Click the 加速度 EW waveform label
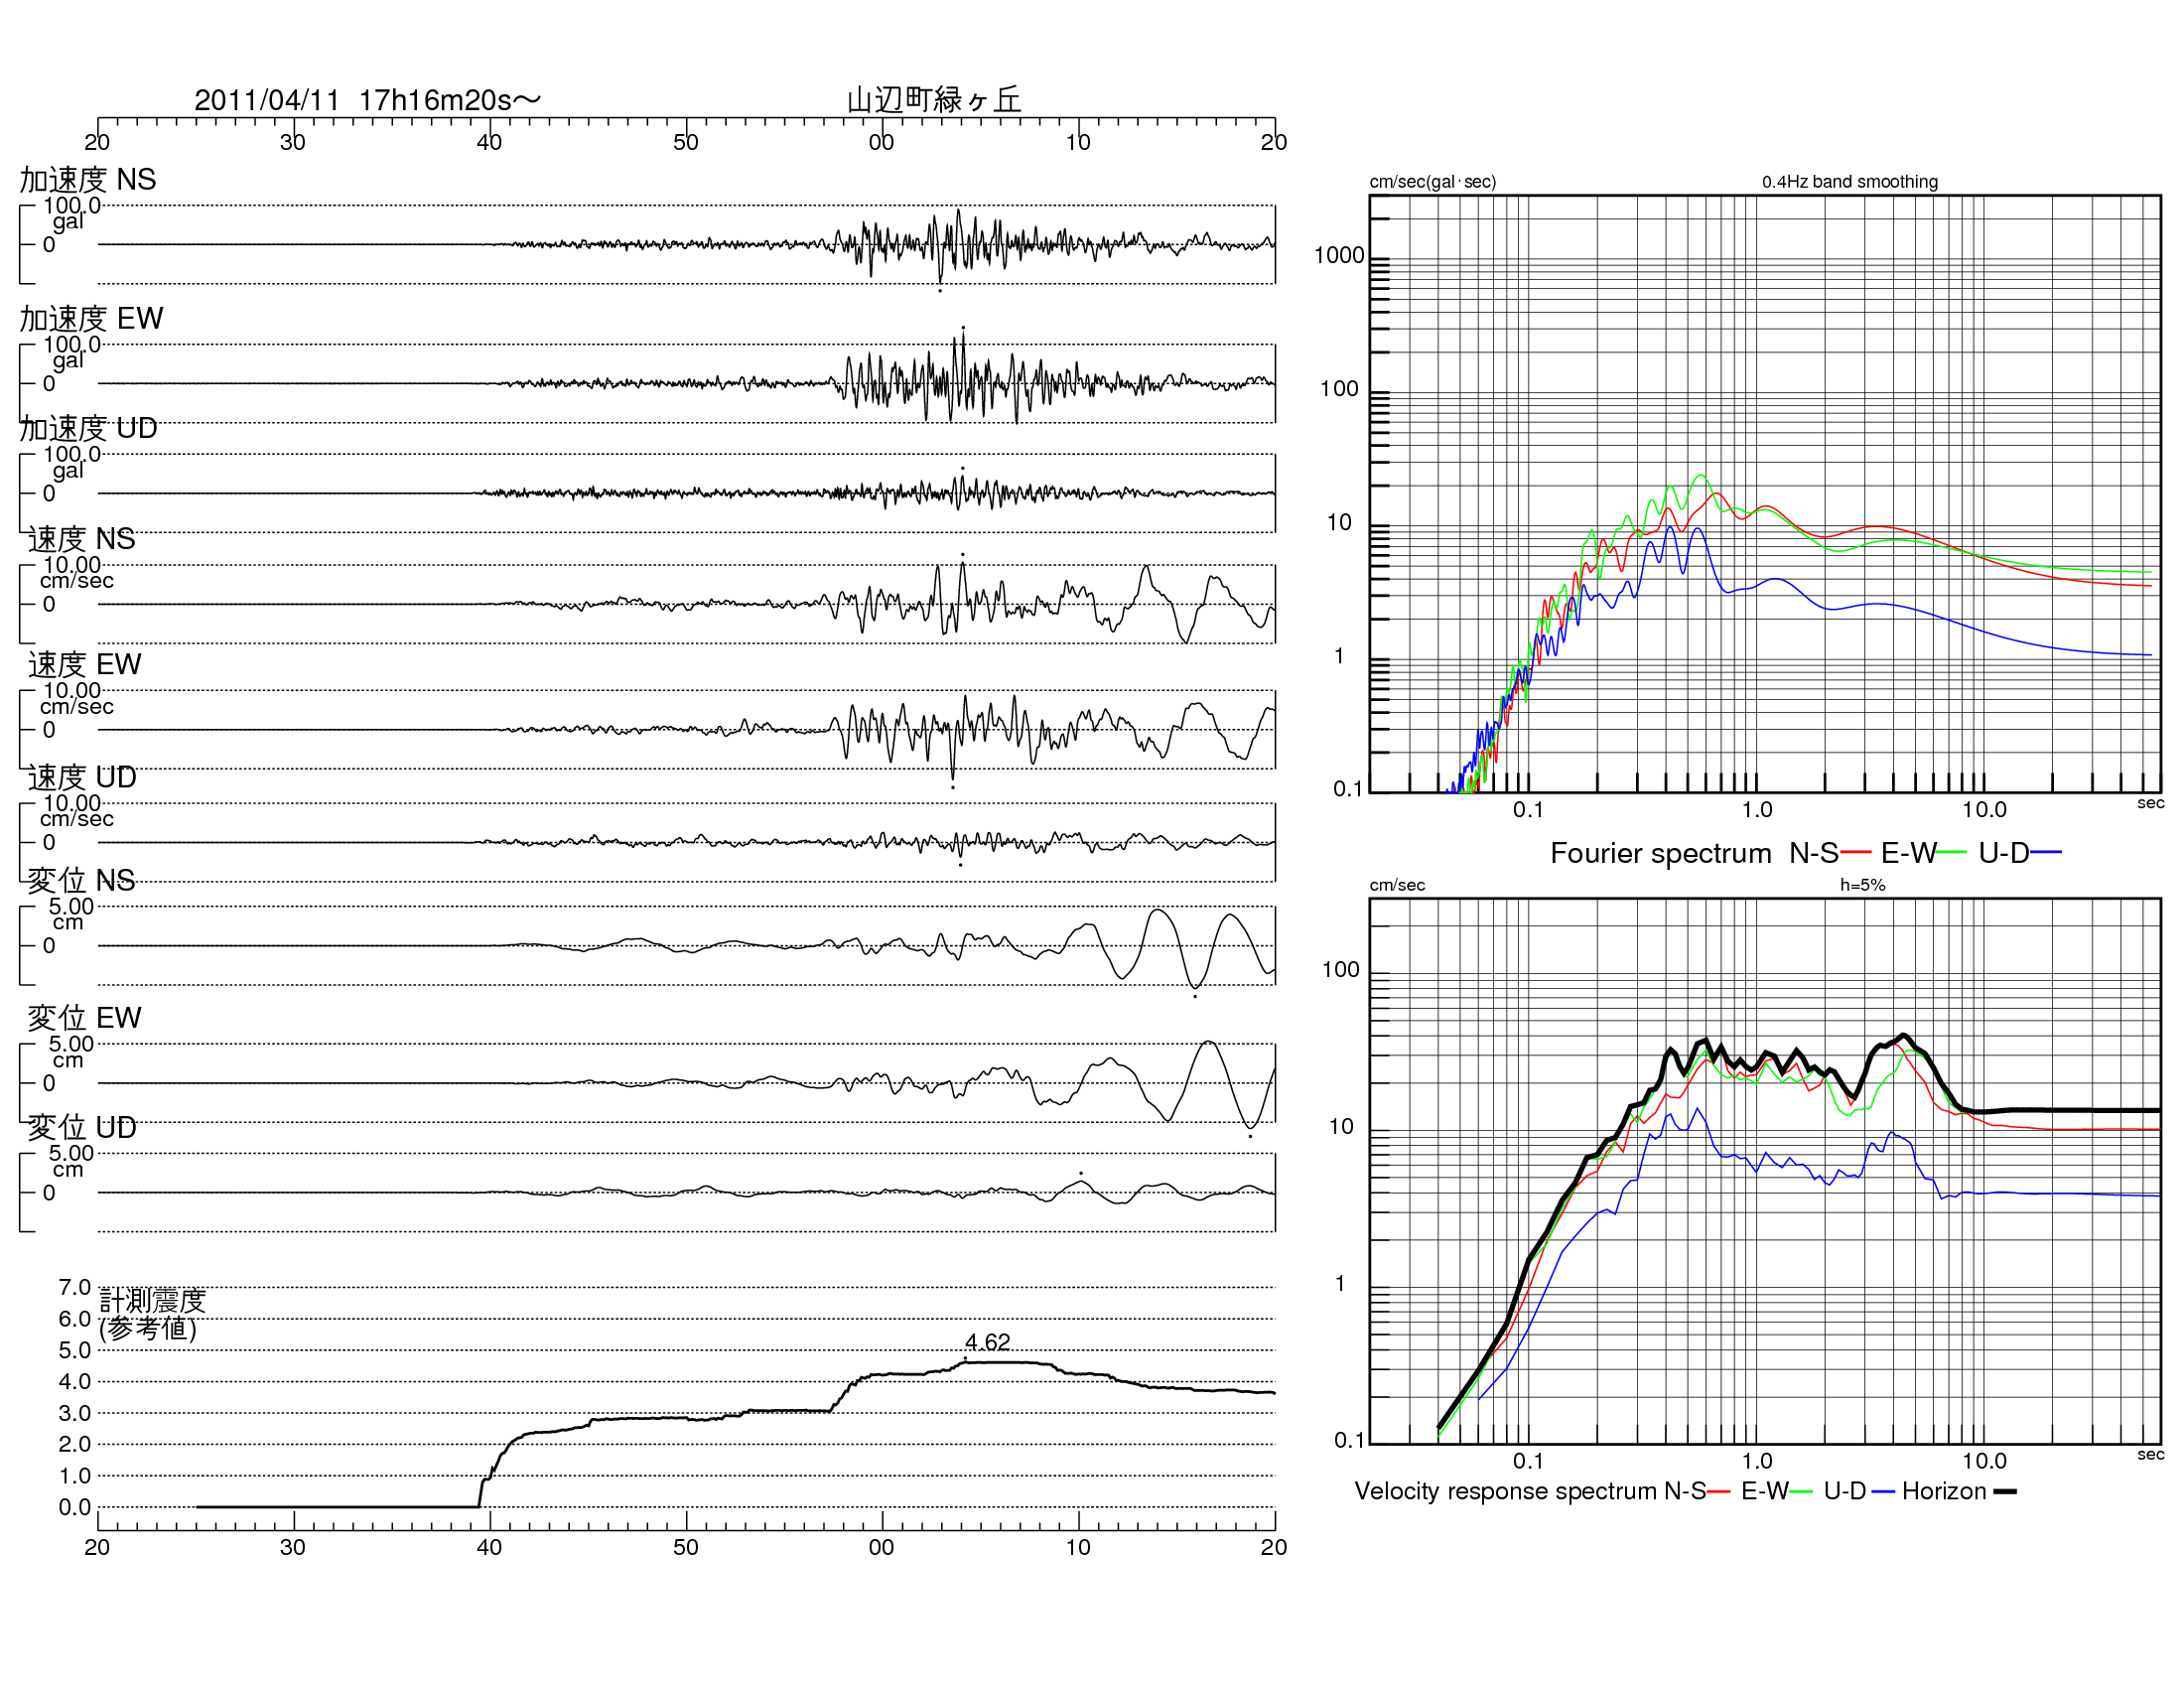Image resolution: width=2184 pixels, height=1688 pixels. pos(91,318)
